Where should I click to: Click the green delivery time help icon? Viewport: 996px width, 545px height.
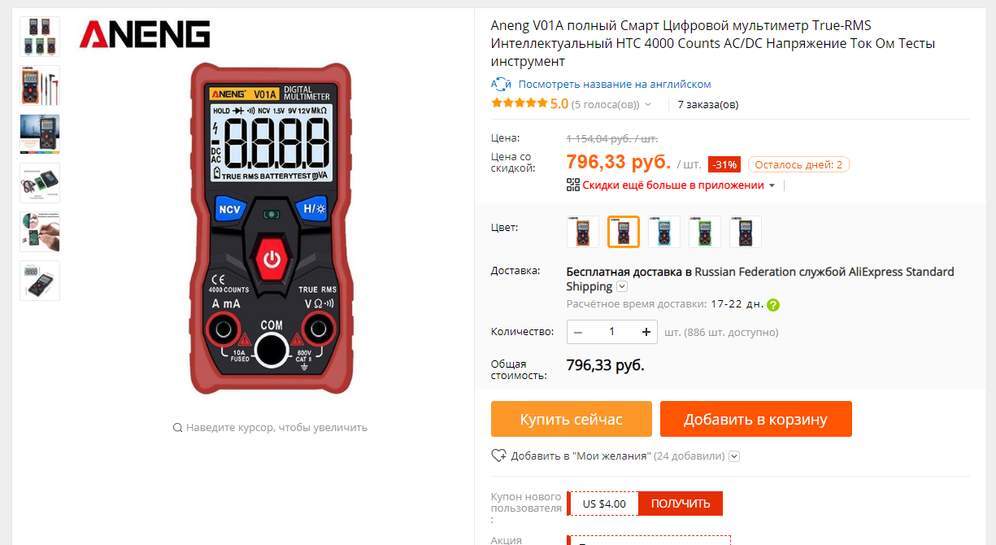click(x=773, y=305)
